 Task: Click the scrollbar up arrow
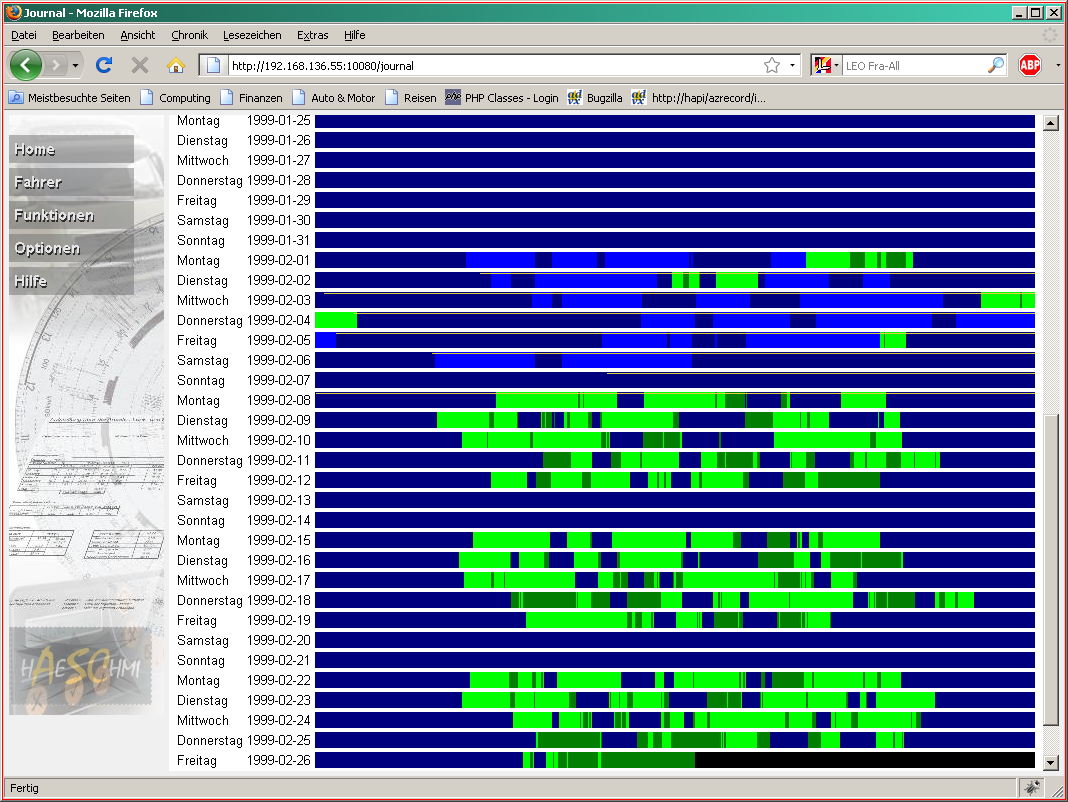[x=1050, y=124]
